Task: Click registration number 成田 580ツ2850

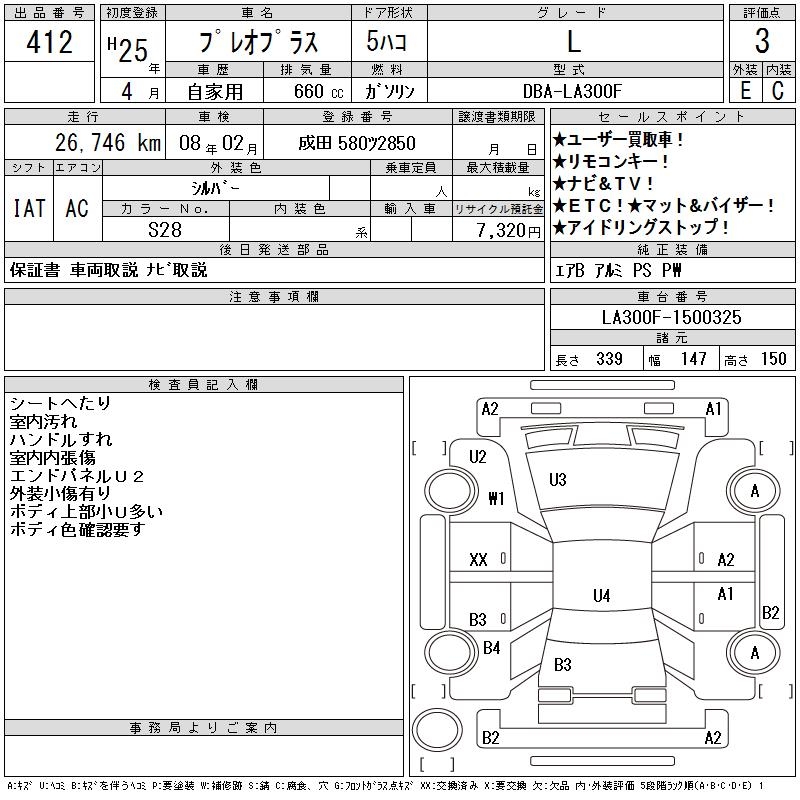Action: tap(357, 144)
